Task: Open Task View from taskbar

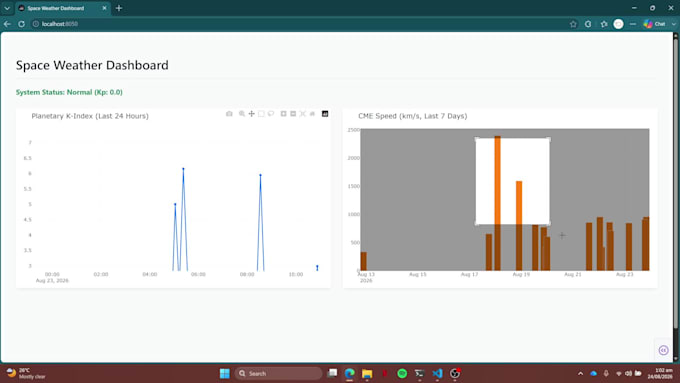Action: 332,373
